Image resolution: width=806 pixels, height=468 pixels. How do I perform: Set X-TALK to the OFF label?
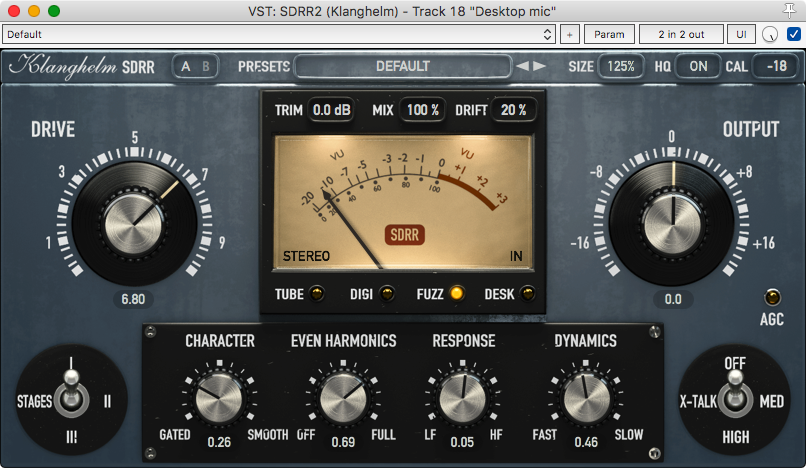735,363
